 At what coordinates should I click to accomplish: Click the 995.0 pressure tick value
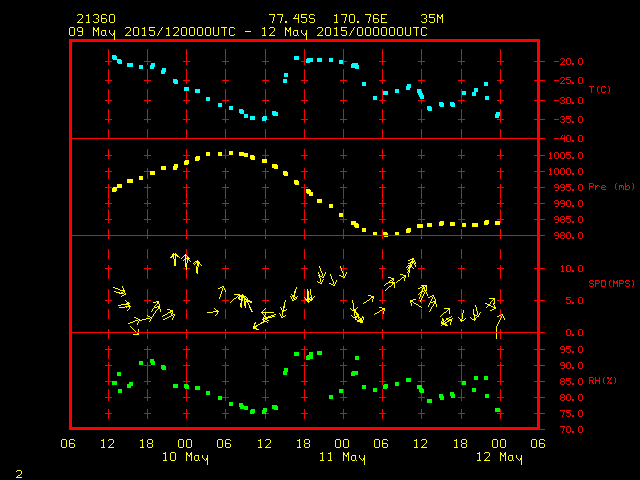coord(569,188)
